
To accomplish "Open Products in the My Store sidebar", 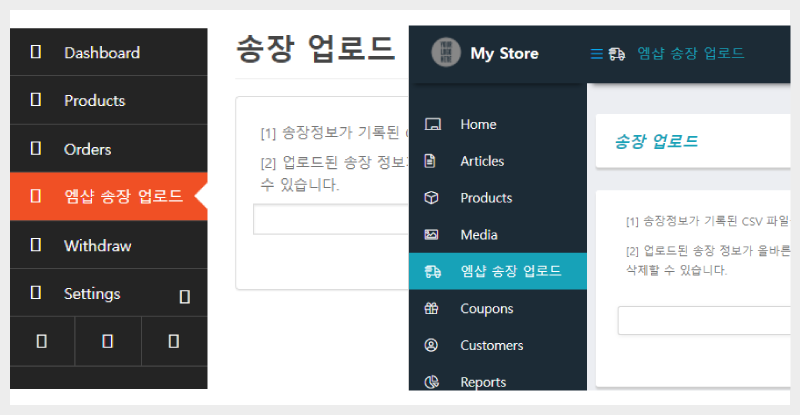I will pos(498,198).
